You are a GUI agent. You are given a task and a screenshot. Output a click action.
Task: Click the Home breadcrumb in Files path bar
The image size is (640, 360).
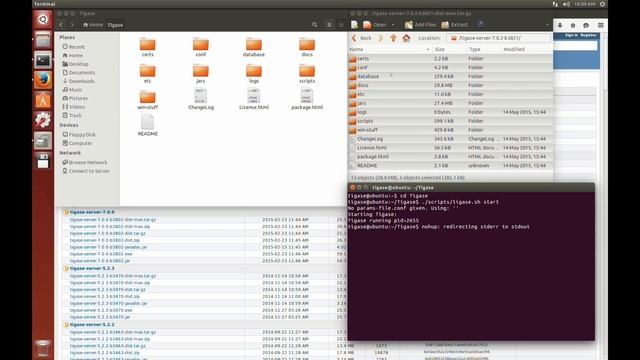click(x=93, y=25)
